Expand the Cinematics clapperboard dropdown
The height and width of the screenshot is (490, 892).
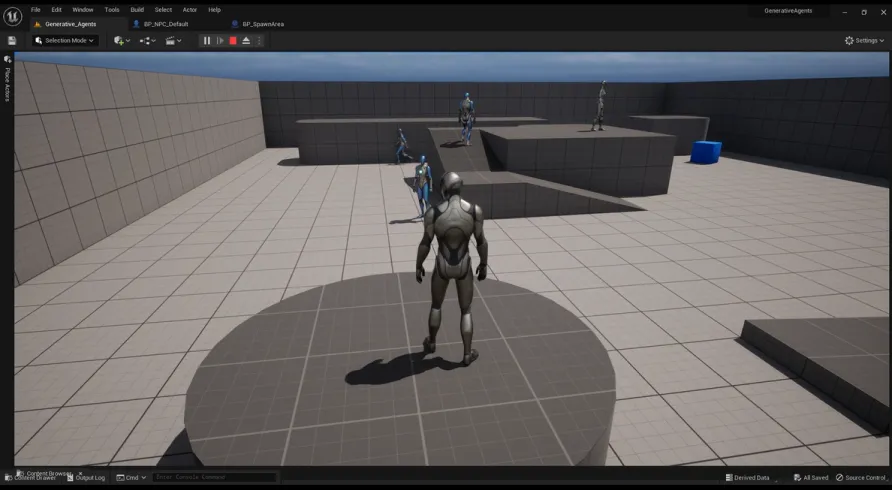pos(173,41)
